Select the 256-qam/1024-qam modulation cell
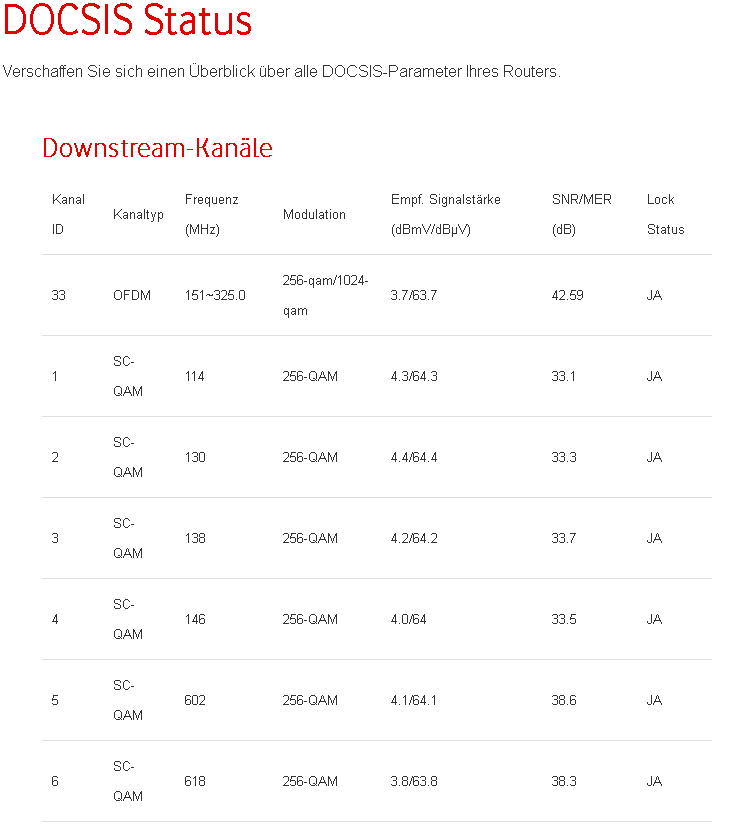 pos(325,295)
